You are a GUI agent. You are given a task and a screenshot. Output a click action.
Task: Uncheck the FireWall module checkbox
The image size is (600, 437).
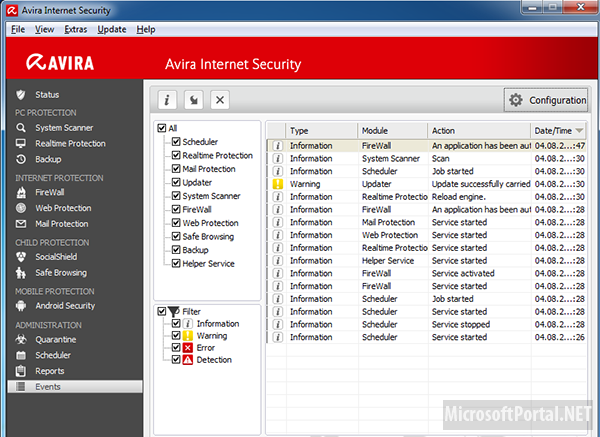tap(176, 209)
